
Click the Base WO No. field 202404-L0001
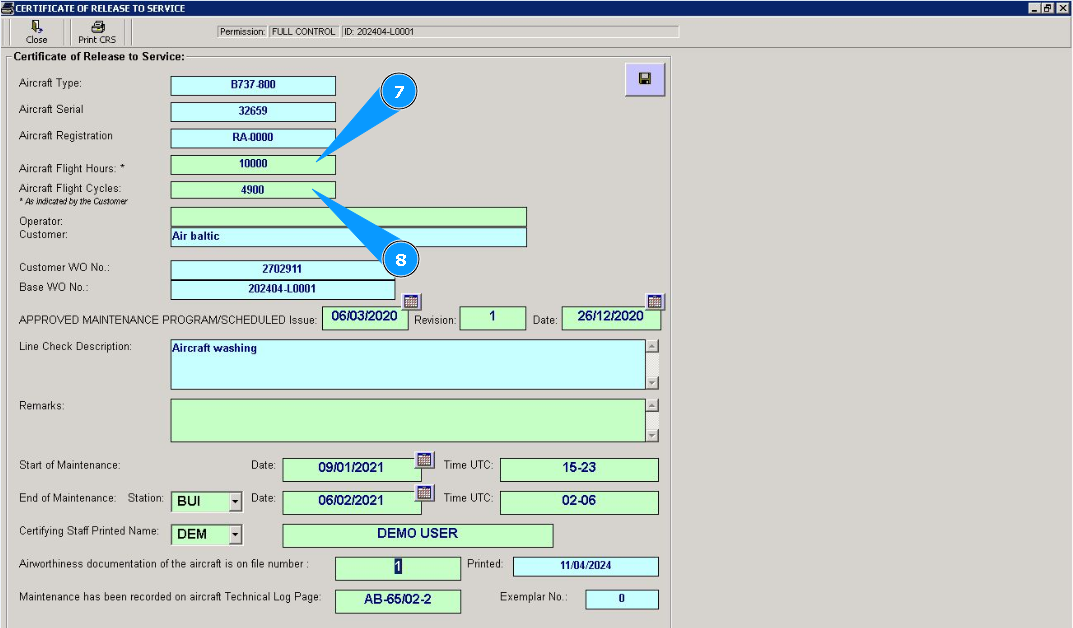(x=283, y=289)
